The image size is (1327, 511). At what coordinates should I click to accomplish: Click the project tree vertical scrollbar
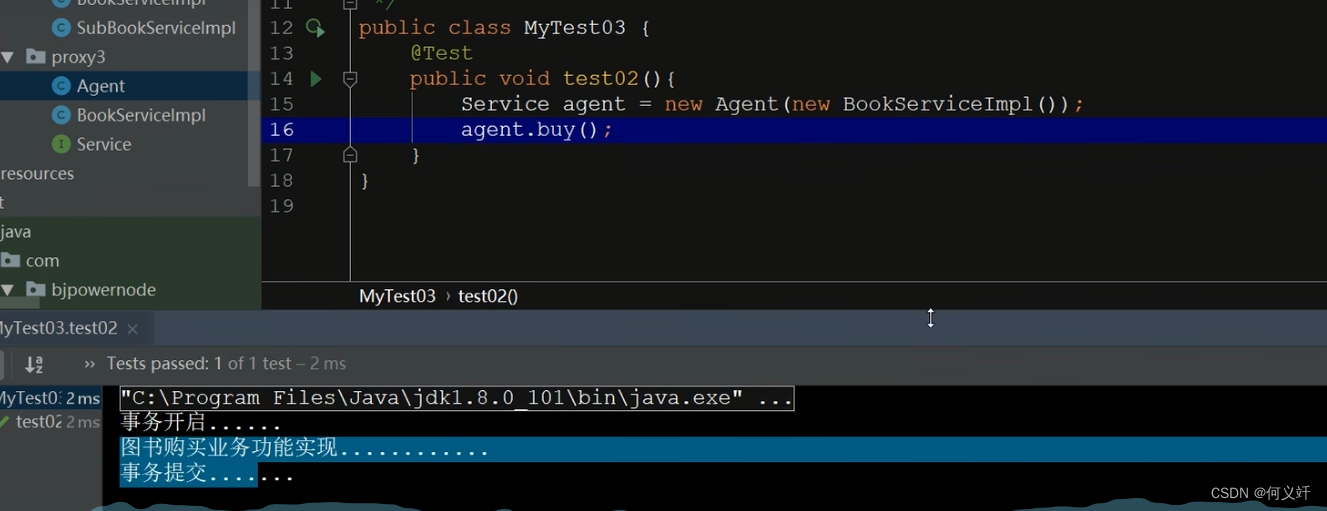(x=254, y=93)
